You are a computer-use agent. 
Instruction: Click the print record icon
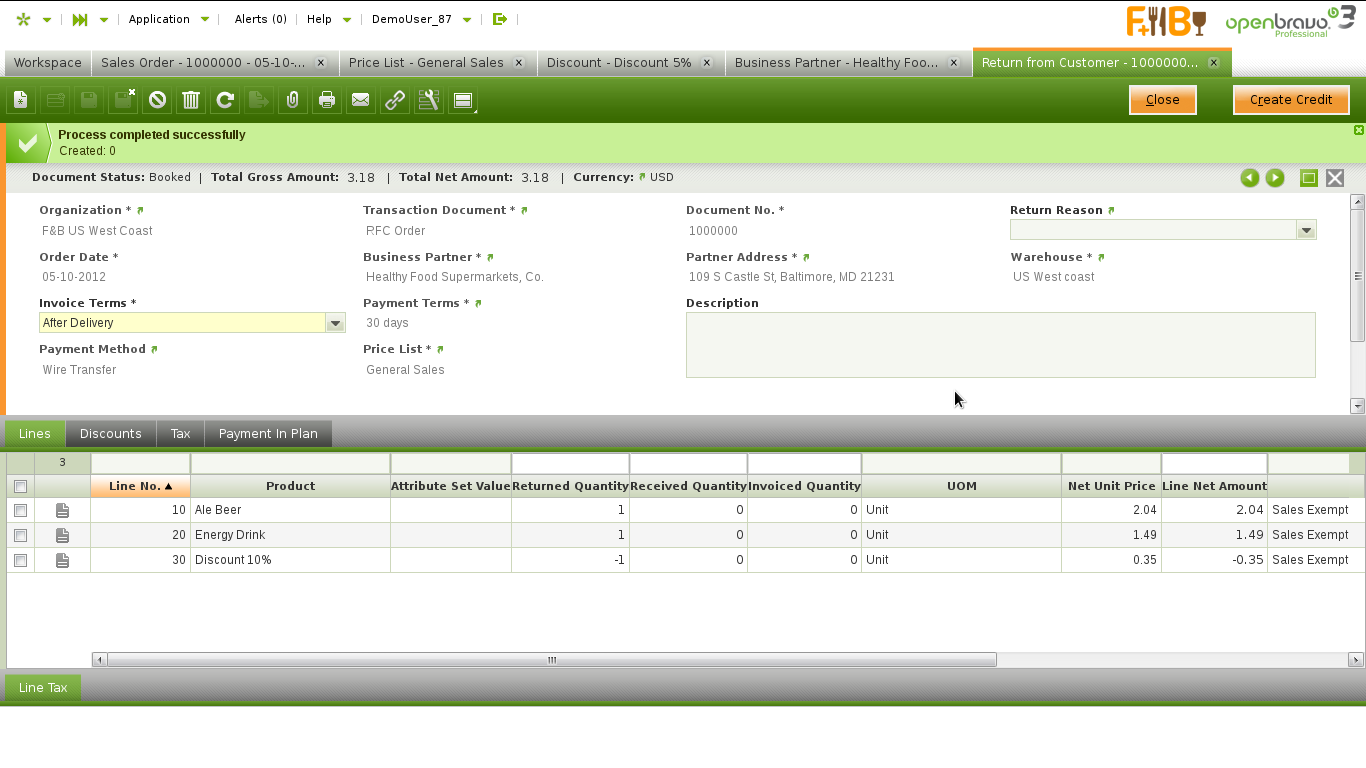point(327,100)
